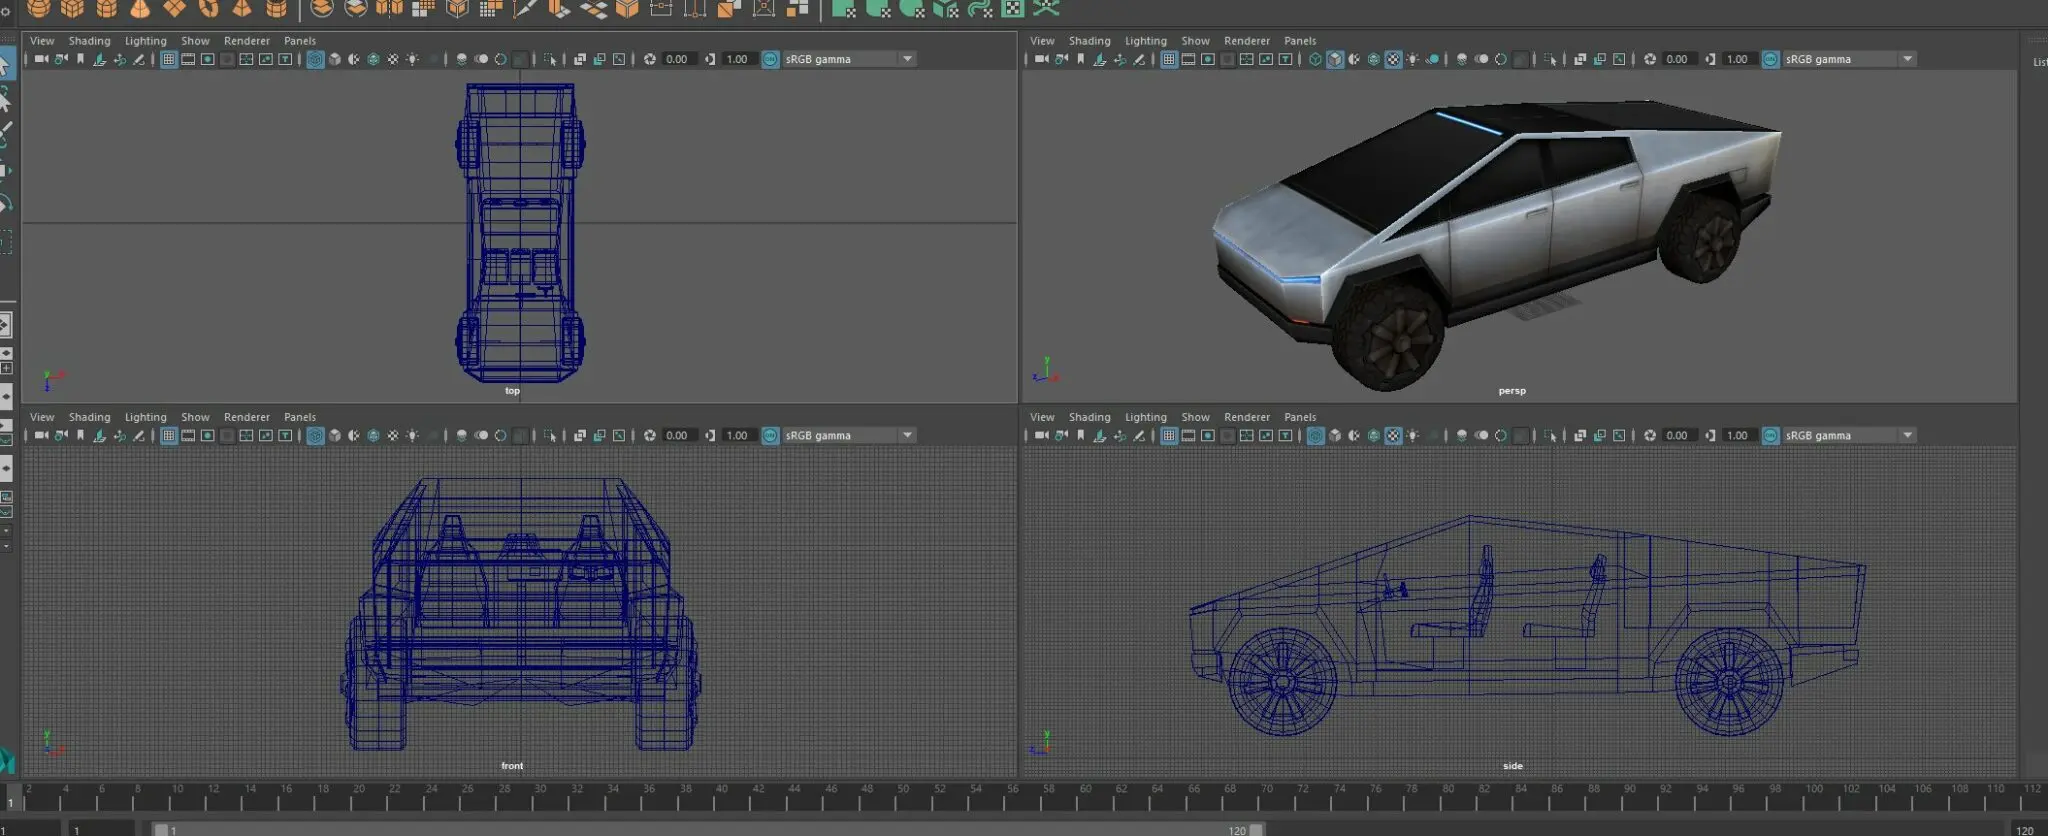Click the Select Camera icon in side viewport
Image resolution: width=2048 pixels, height=836 pixels.
pos(1041,435)
